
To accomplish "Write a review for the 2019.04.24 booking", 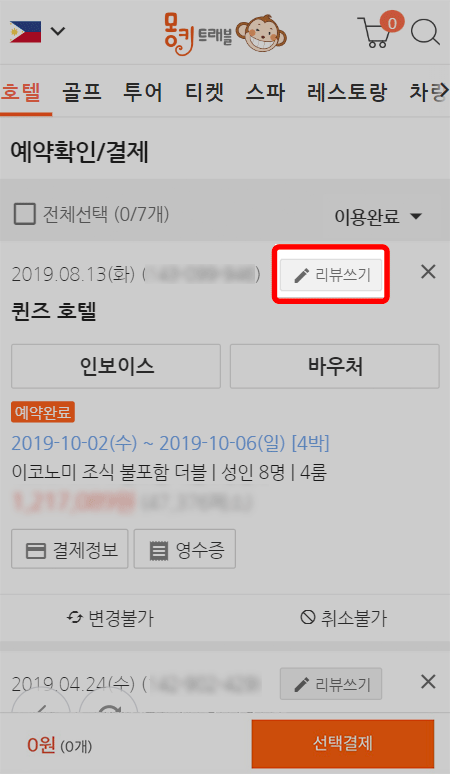I will 331,684.
